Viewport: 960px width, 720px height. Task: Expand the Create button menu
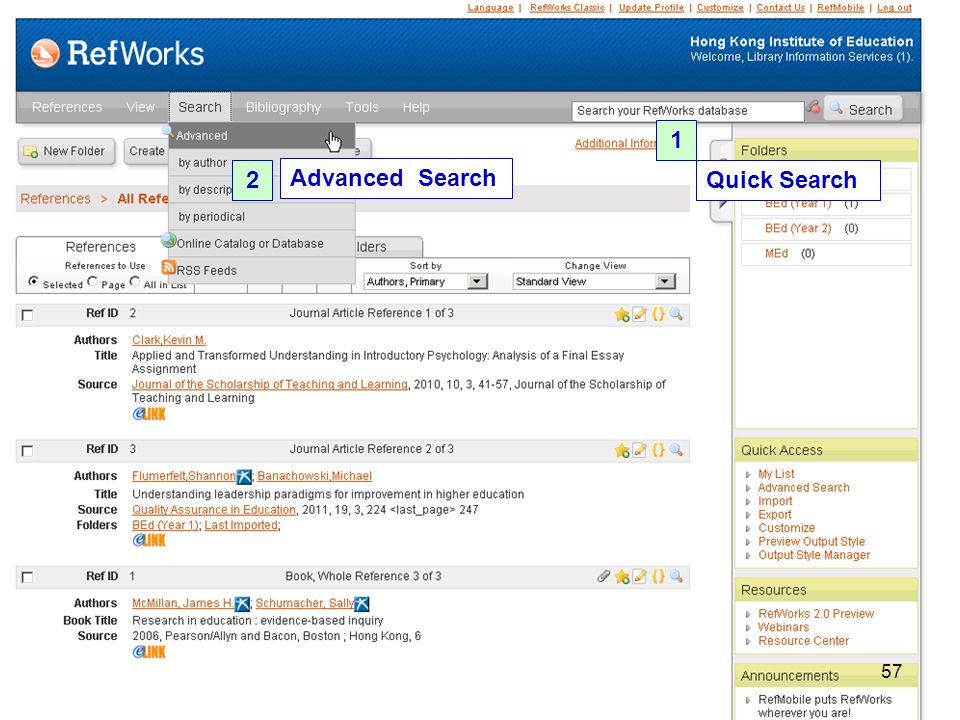click(147, 151)
